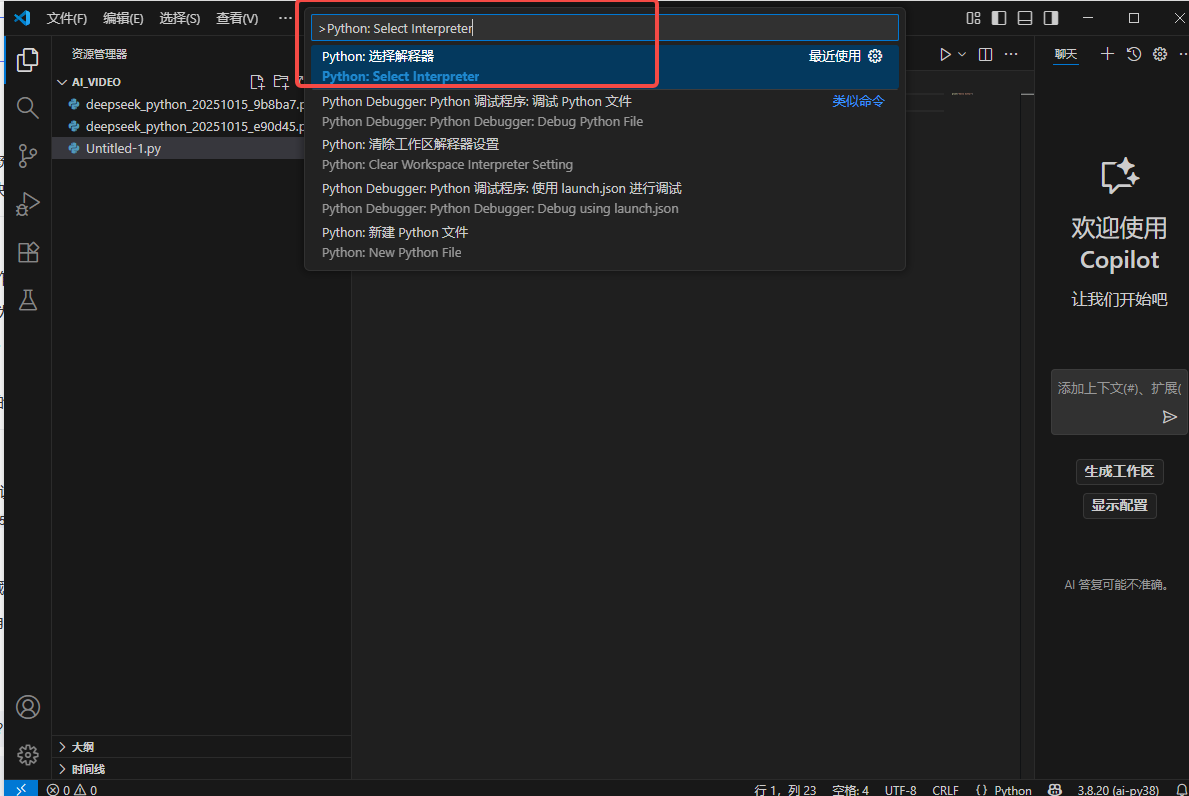The width and height of the screenshot is (1189, 796).
Task: Toggle secondary side bar visibility
Action: click(x=1051, y=18)
